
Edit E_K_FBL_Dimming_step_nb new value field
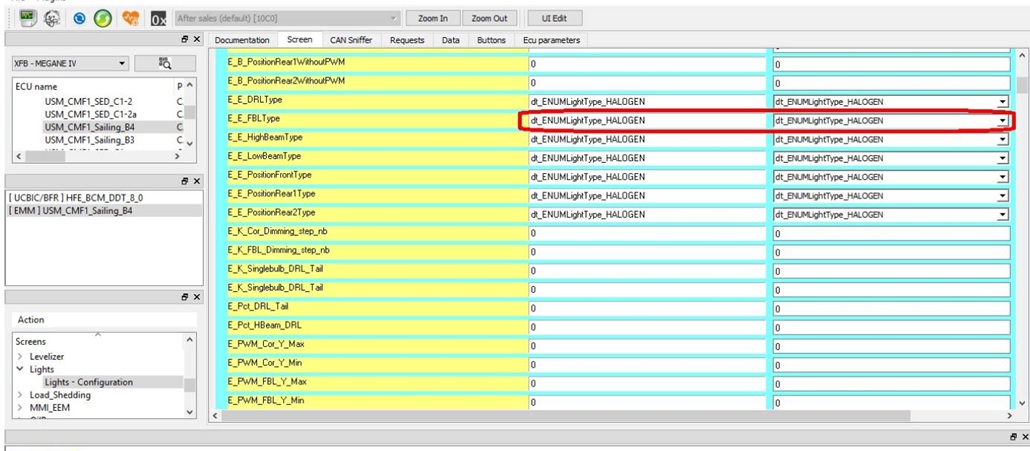(x=891, y=253)
